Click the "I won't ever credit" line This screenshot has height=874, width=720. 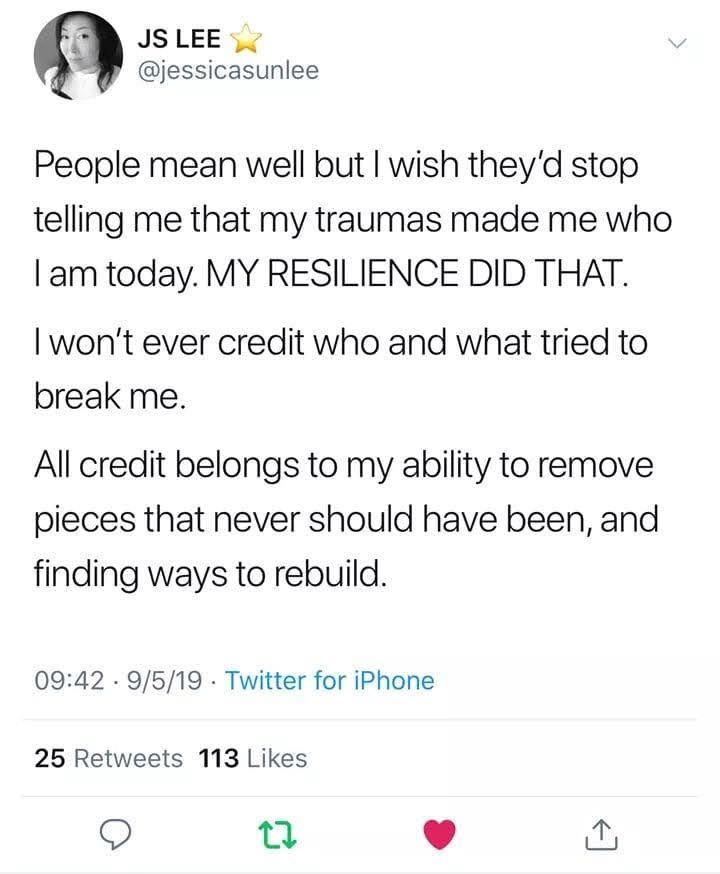[x=340, y=343]
